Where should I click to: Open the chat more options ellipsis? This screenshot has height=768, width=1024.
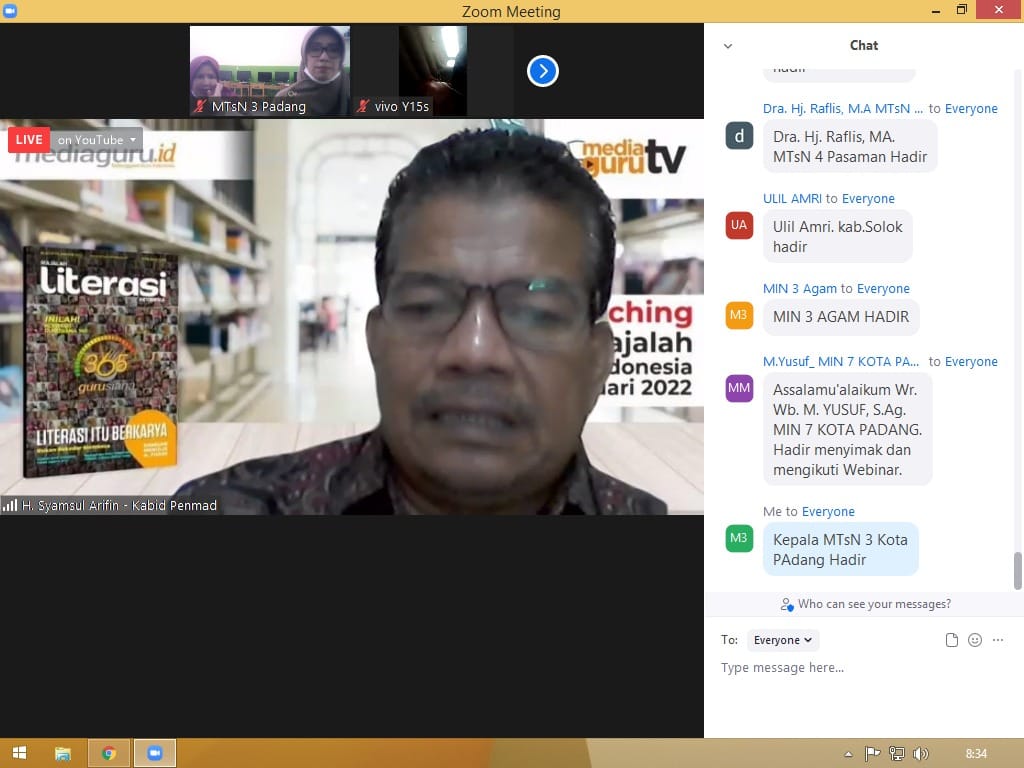998,640
